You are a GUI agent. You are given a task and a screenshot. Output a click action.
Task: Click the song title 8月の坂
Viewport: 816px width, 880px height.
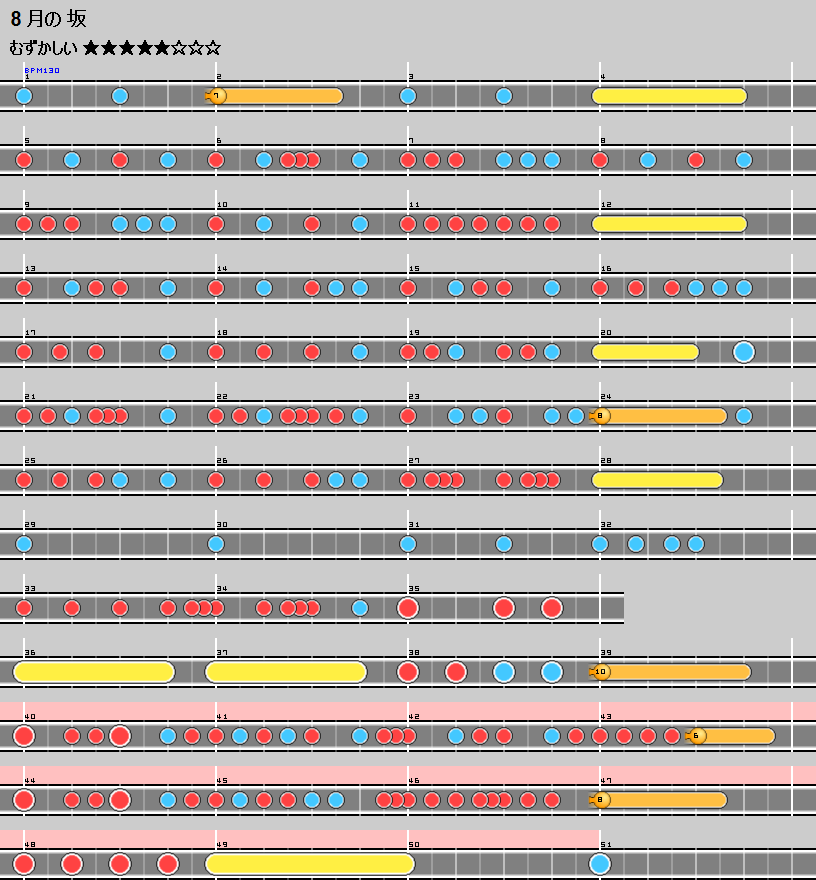(x=48, y=20)
